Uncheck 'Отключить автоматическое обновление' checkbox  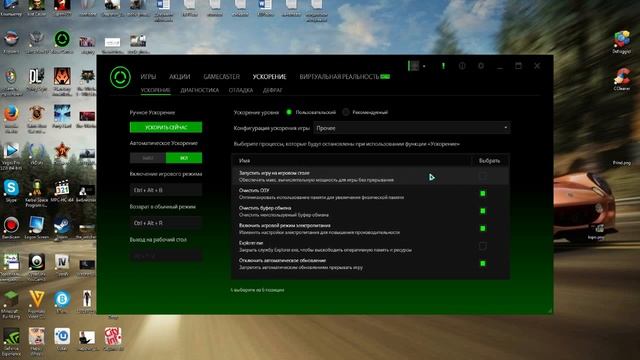(x=482, y=264)
